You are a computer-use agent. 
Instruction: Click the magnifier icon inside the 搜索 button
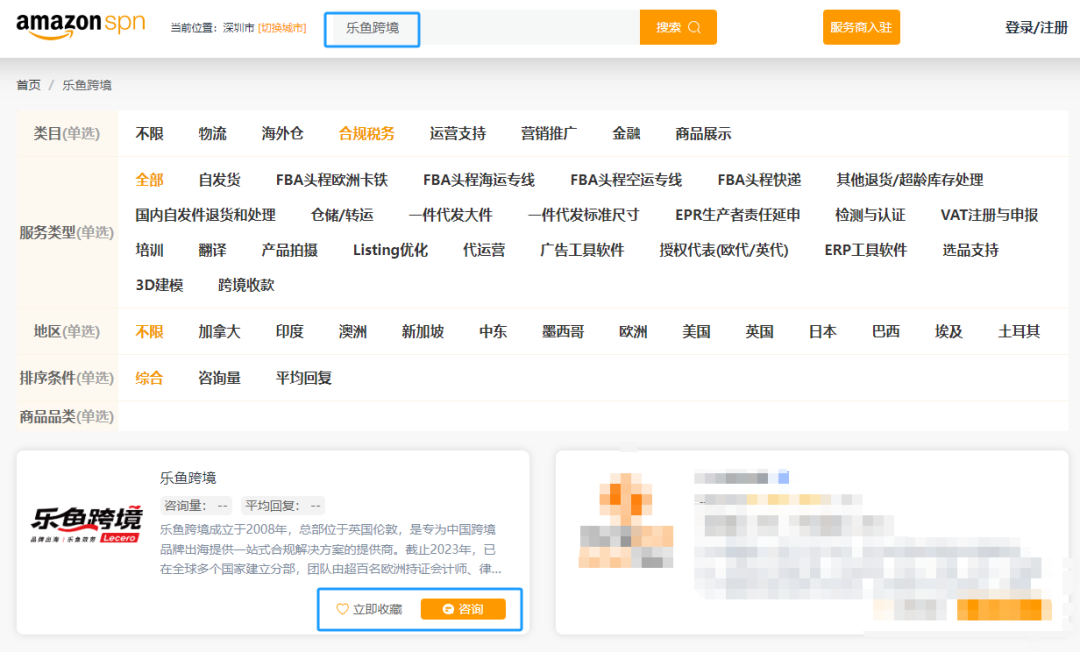click(696, 27)
